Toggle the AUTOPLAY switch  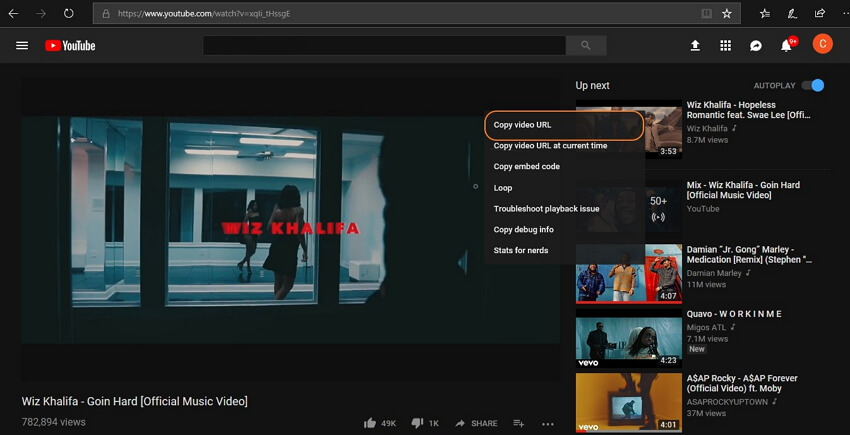click(813, 85)
